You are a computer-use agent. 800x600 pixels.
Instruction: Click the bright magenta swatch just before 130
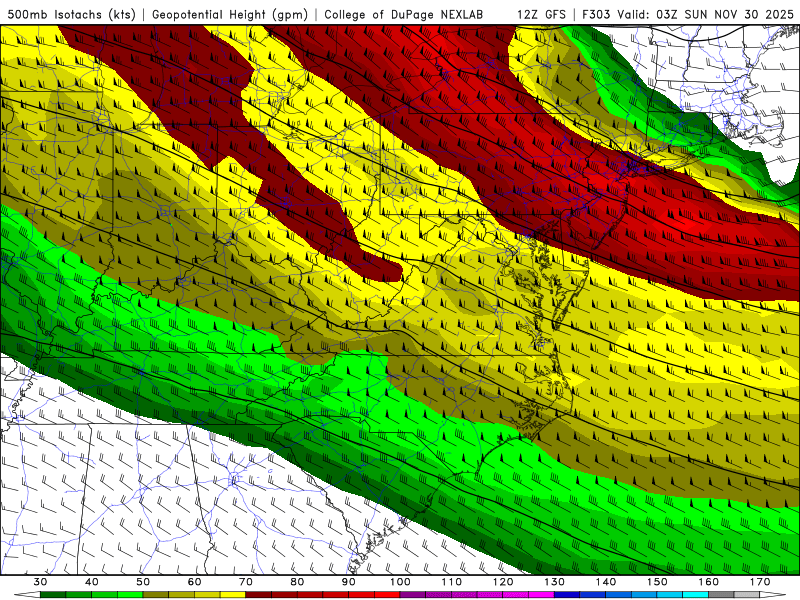tap(541, 595)
